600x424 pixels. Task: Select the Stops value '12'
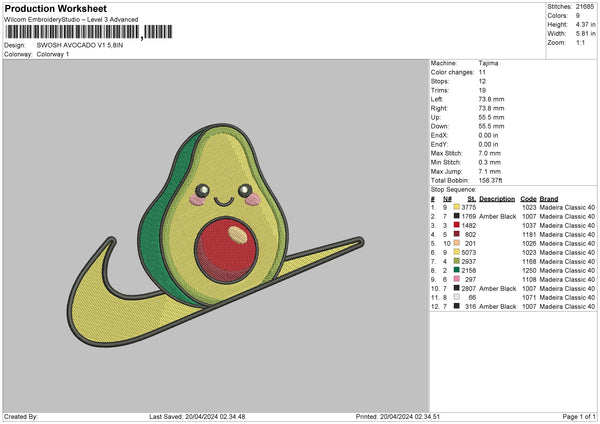tap(482, 81)
